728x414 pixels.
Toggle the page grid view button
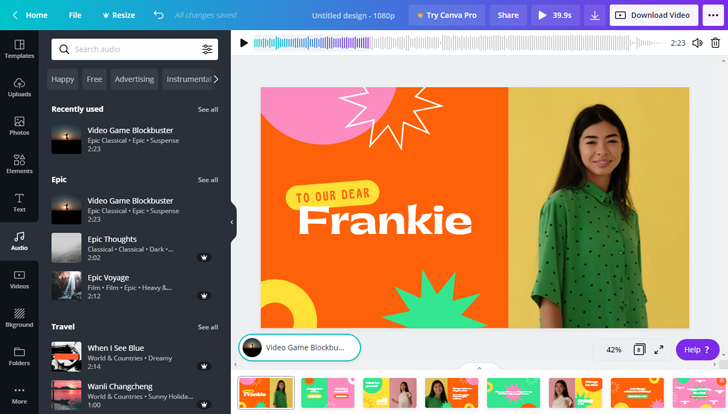tap(639, 350)
